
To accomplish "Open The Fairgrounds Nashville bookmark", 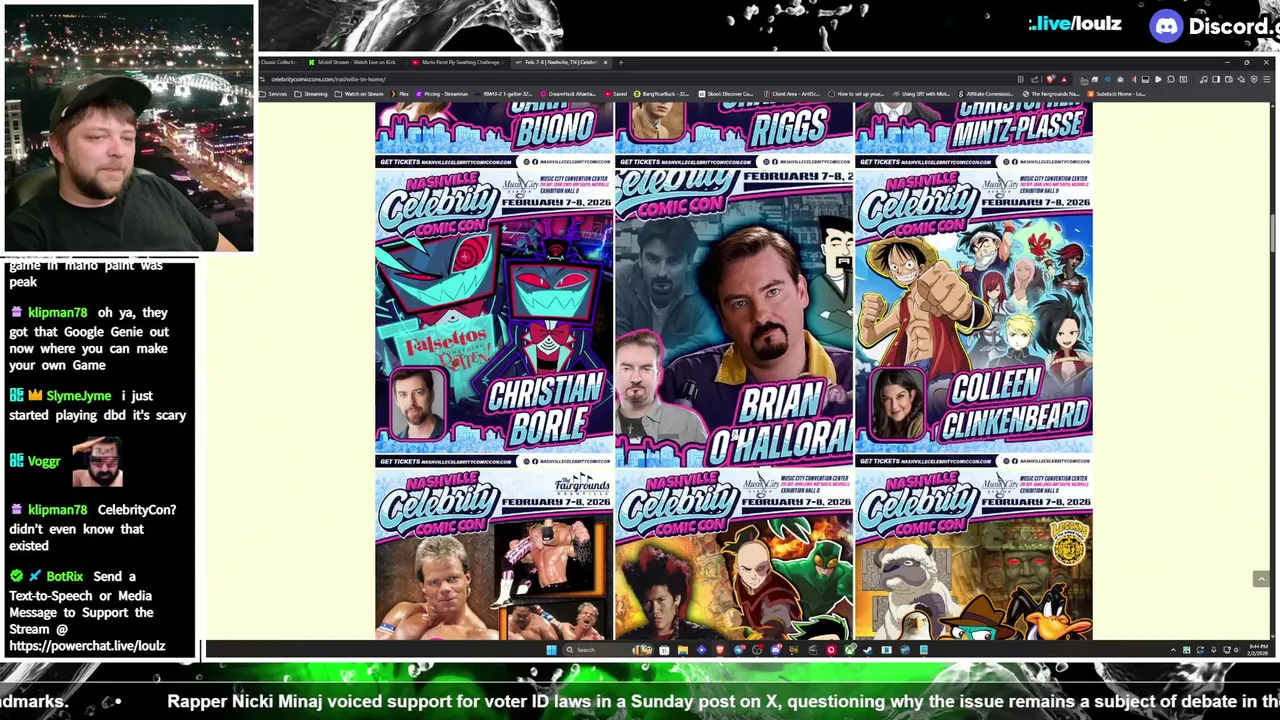I will pos(1051,94).
